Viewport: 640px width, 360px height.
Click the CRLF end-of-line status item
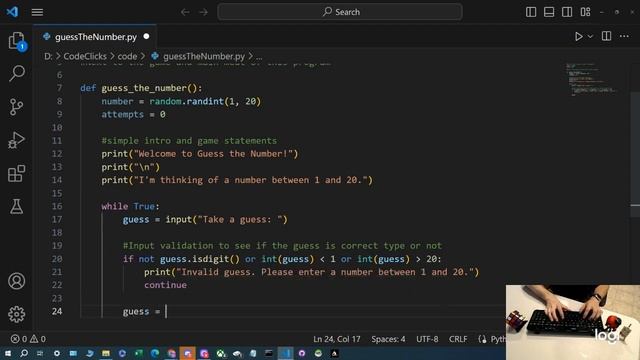458,339
